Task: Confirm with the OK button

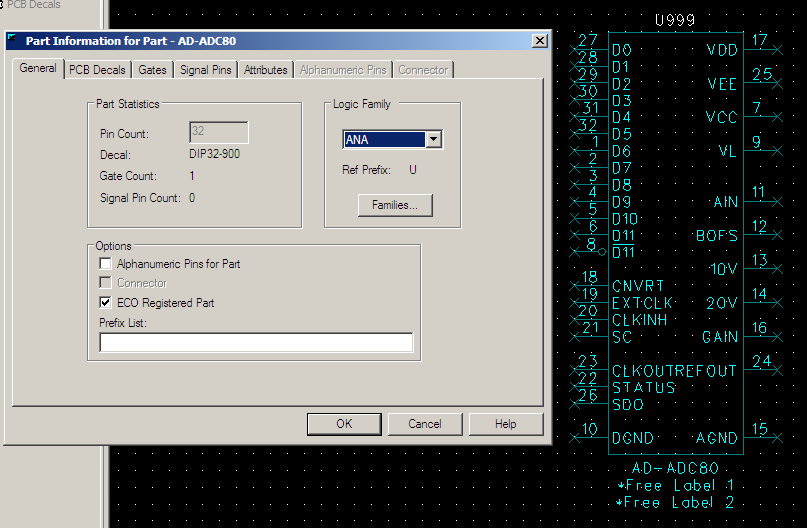Action: (344, 424)
